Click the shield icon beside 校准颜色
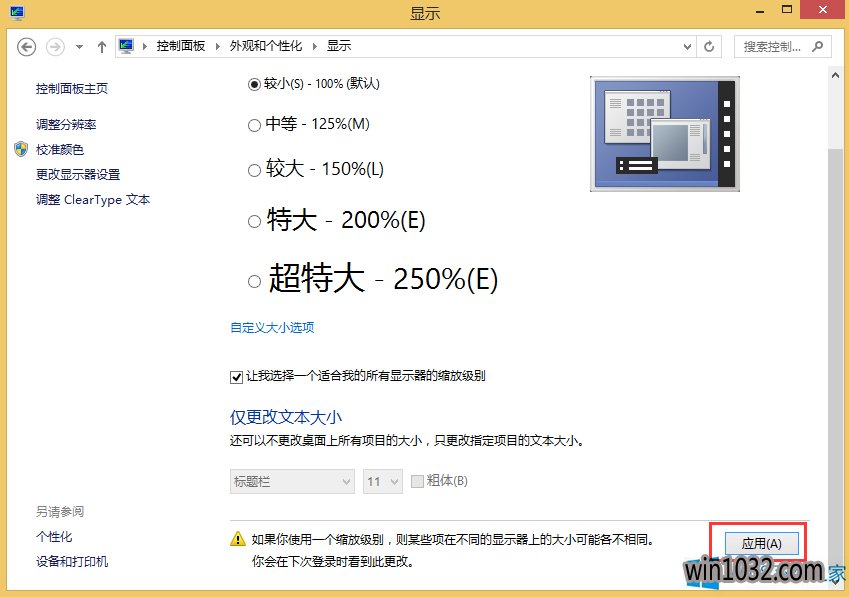This screenshot has height=597, width=849. [21, 149]
